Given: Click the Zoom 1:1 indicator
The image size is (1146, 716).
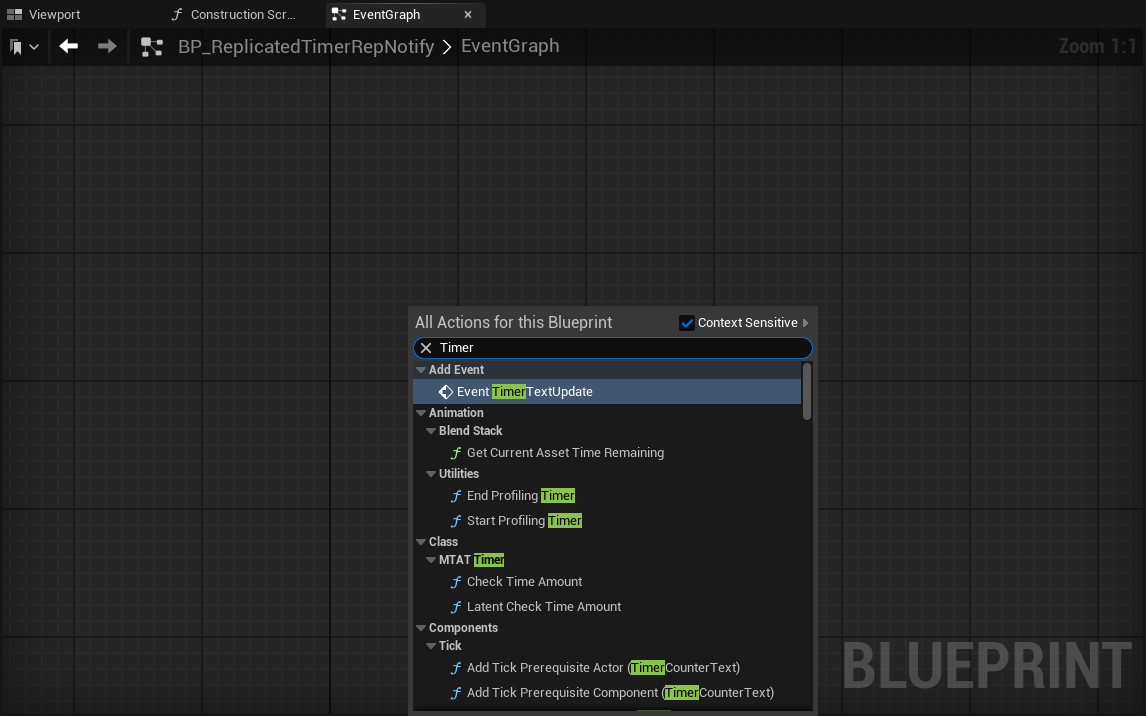Looking at the screenshot, I should tap(1098, 47).
